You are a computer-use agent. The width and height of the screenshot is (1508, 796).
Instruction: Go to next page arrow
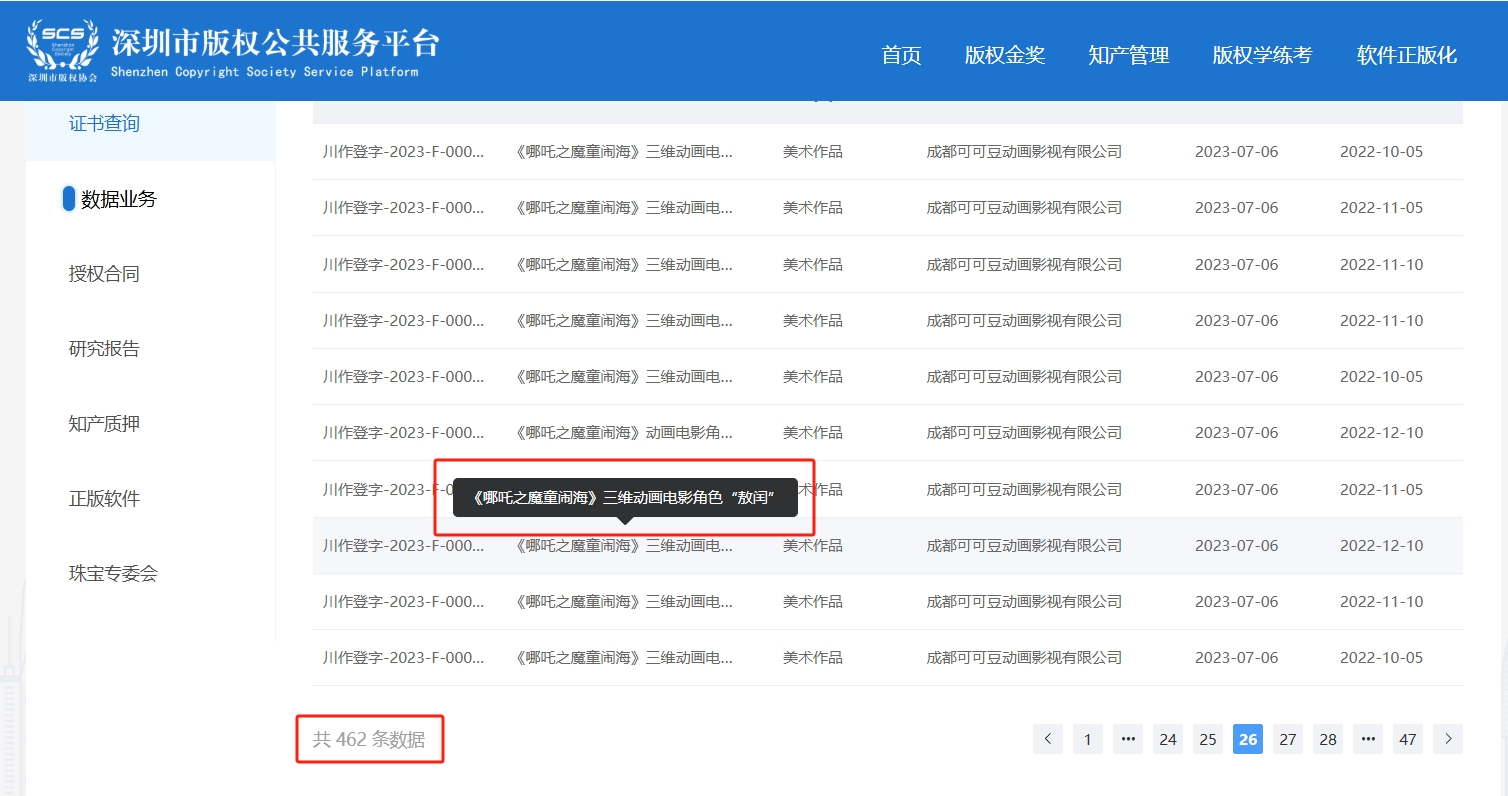(1448, 739)
